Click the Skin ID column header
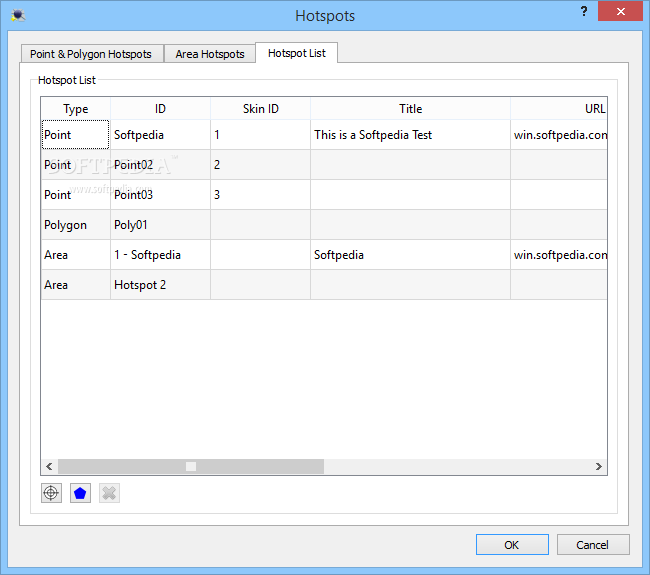This screenshot has height=575, width=650. (x=260, y=109)
